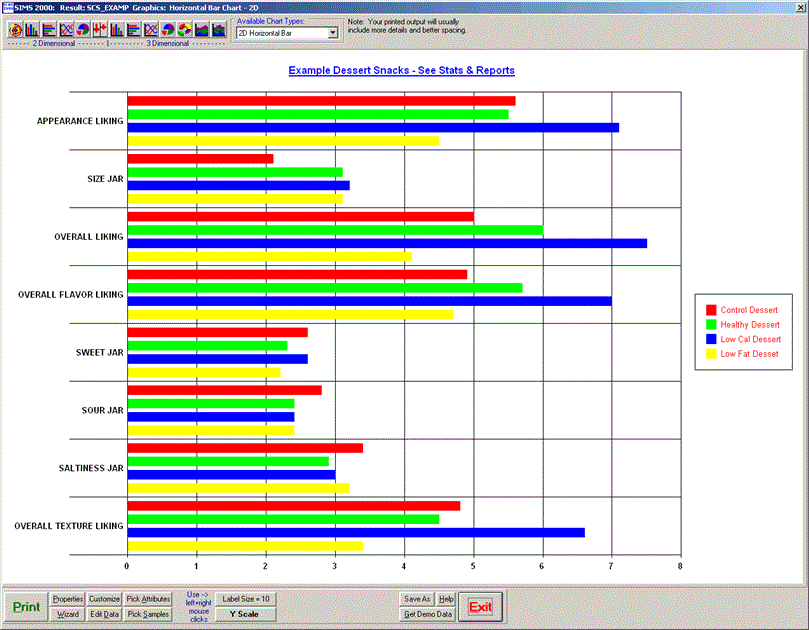Click the Control Dessert legend label
This screenshot has height=630, width=809.
click(x=749, y=310)
